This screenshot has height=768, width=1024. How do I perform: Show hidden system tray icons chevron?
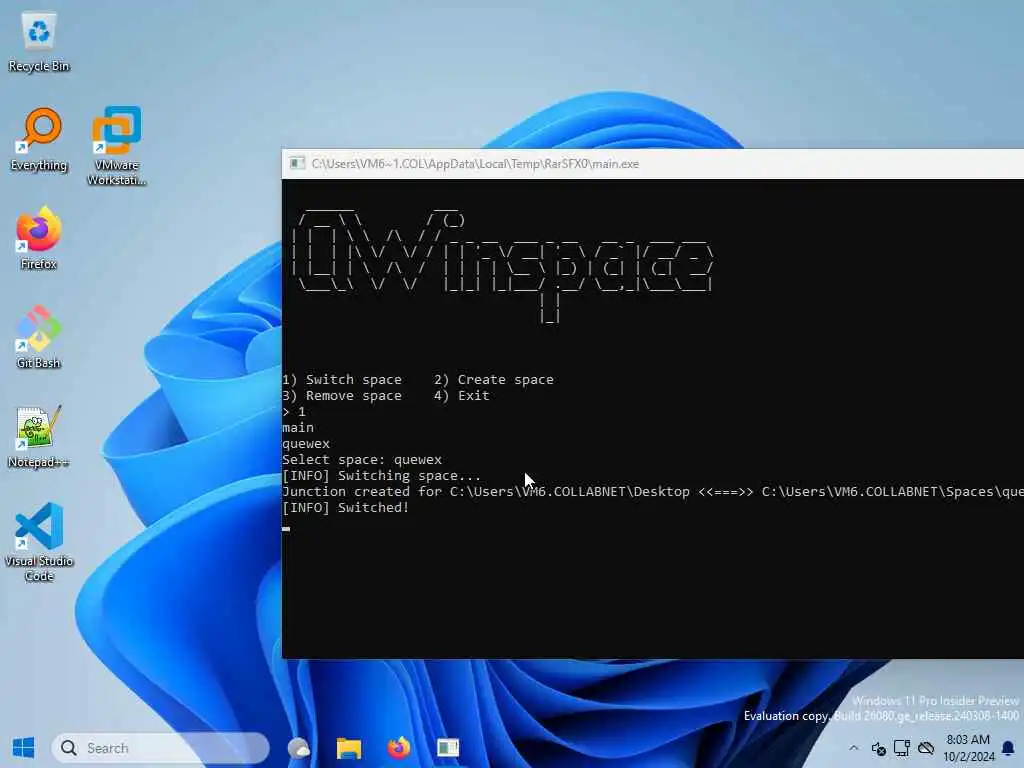click(x=854, y=748)
